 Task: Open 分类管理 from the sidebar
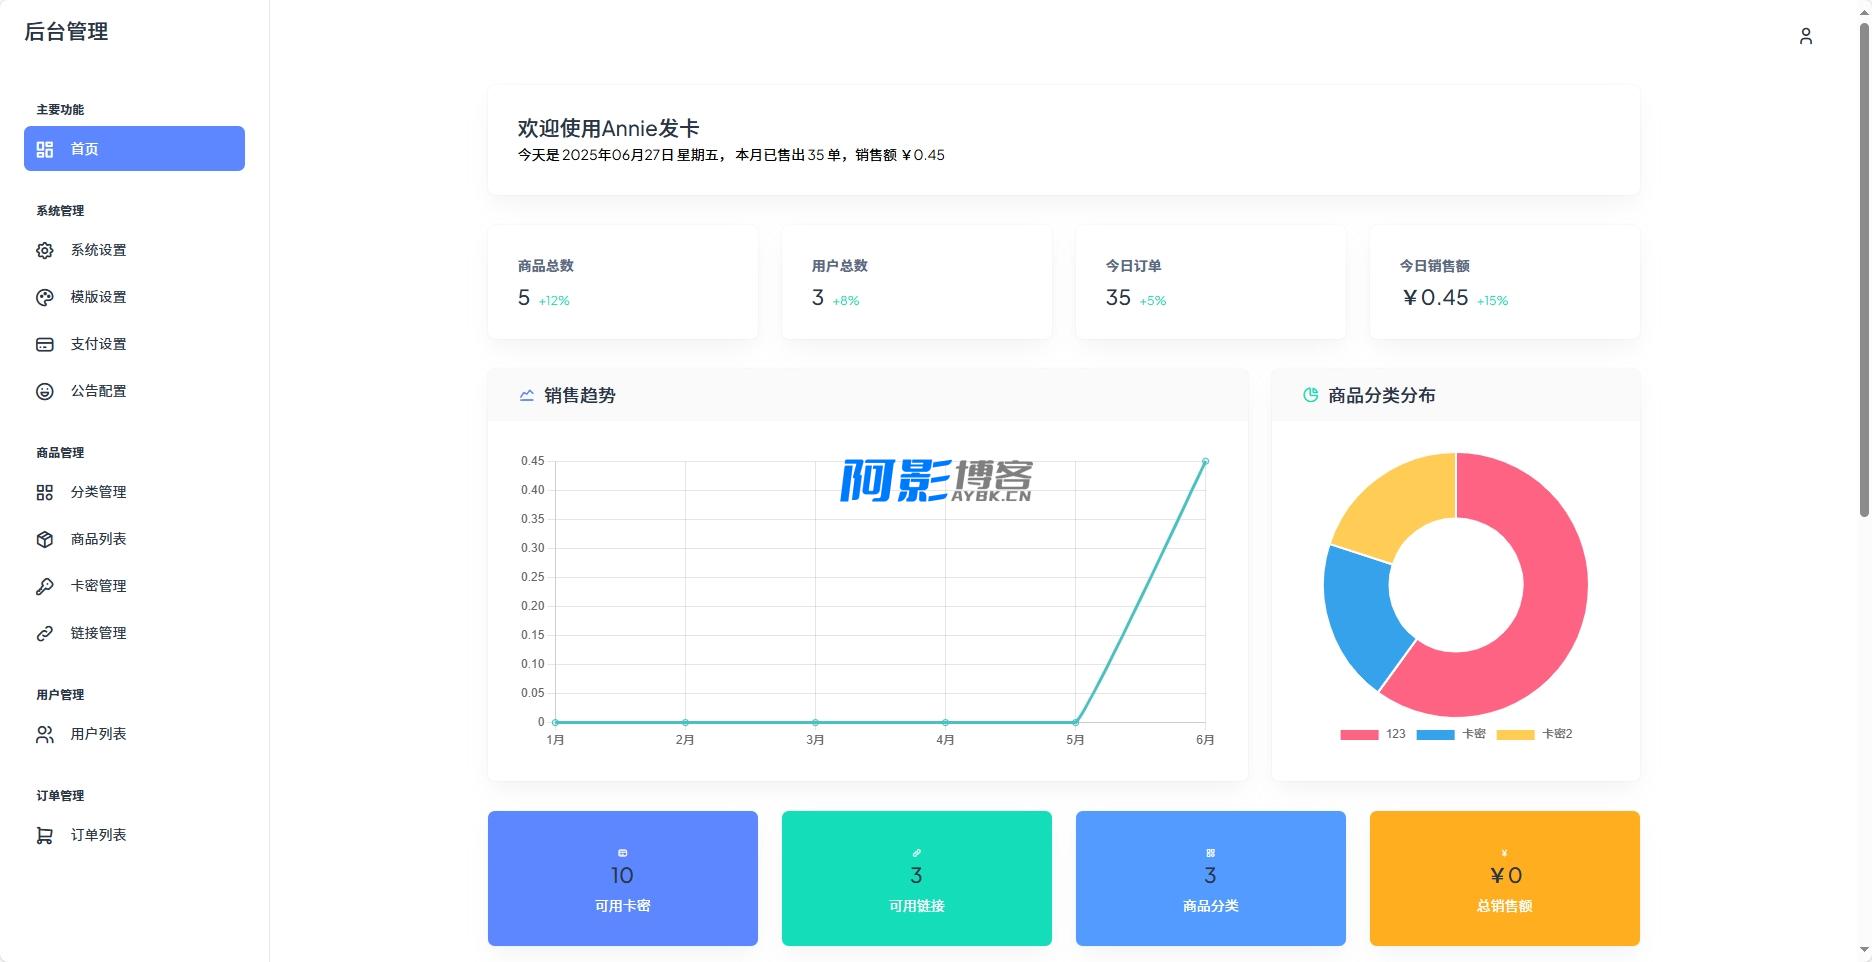[x=98, y=492]
